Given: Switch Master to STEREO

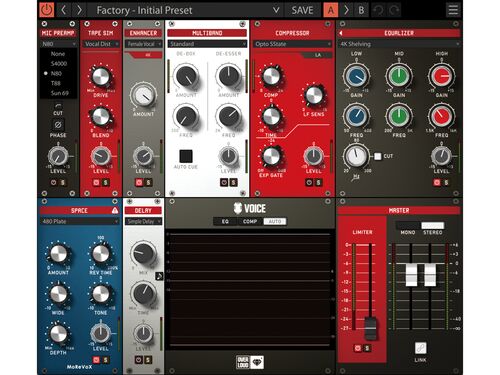Looking at the screenshot, I should (433, 226).
